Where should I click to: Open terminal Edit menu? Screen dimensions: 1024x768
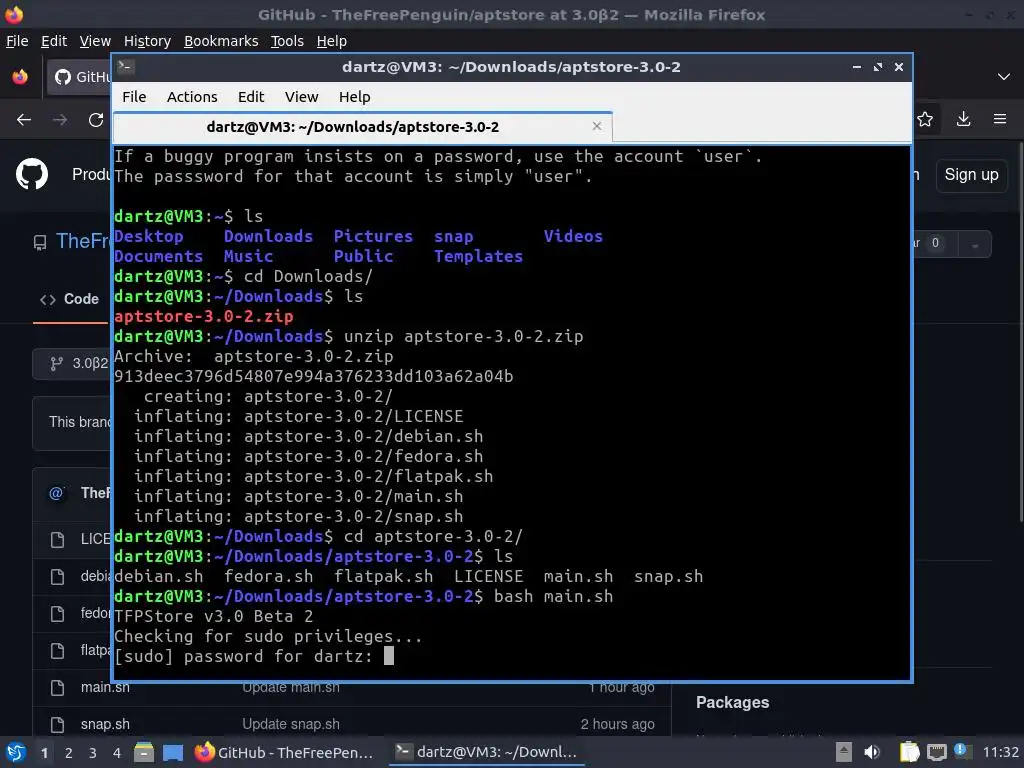(x=251, y=97)
